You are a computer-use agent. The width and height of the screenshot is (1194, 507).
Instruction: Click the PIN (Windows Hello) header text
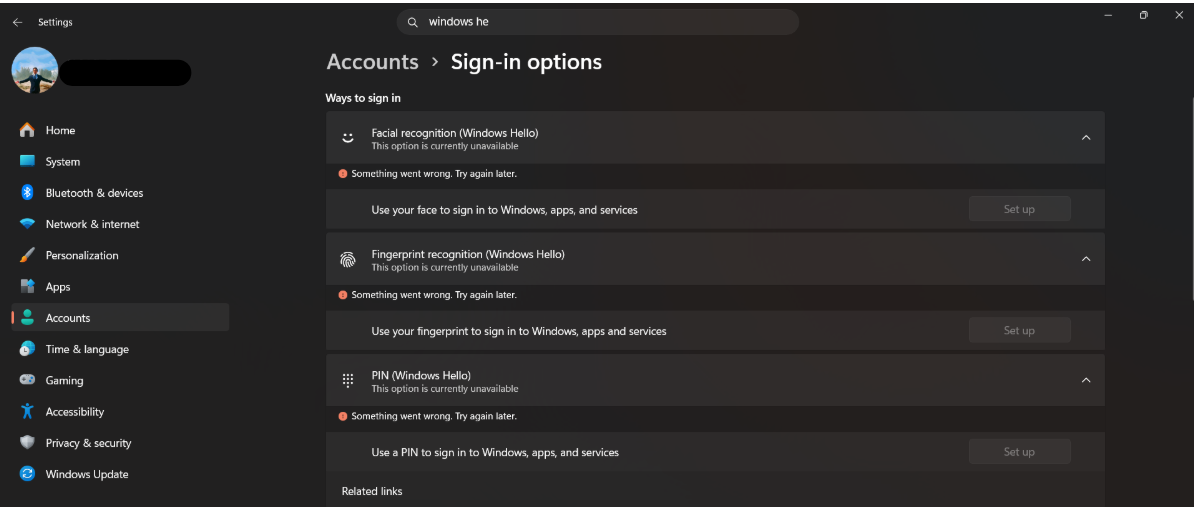[x=421, y=375]
